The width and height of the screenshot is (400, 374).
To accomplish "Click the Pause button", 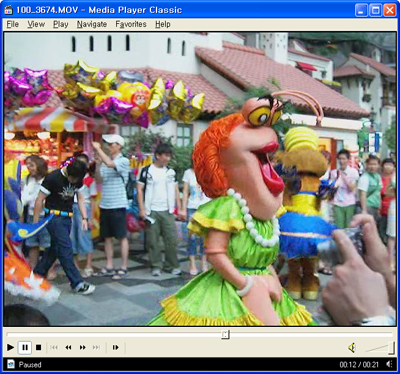I will point(25,348).
